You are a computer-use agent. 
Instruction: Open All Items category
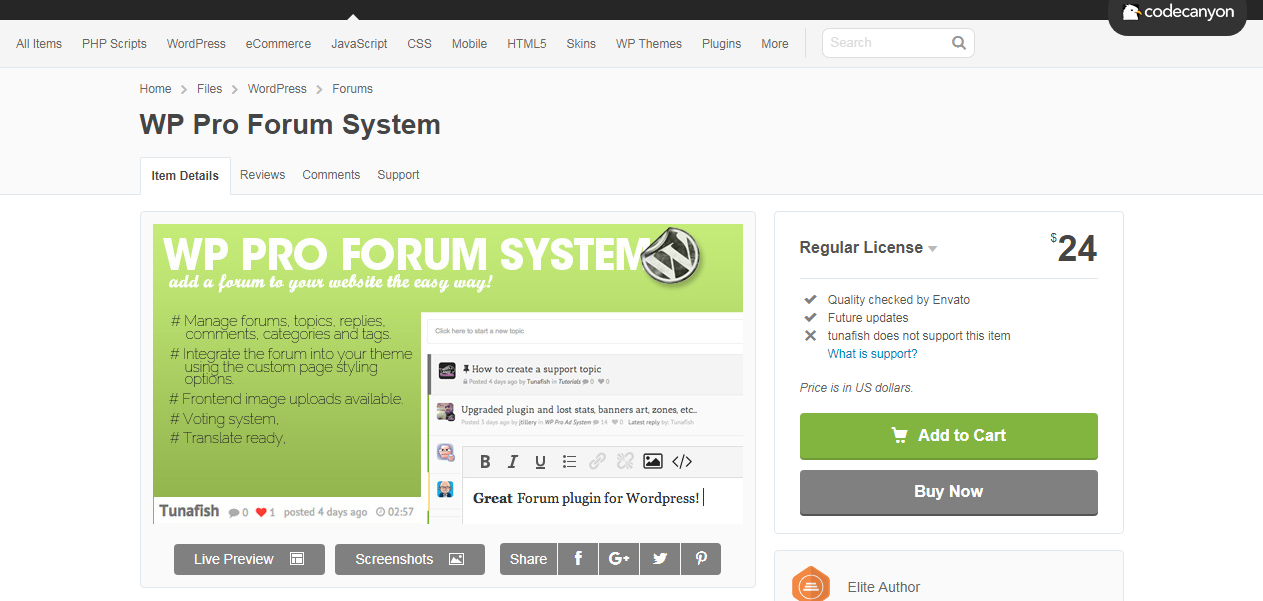point(39,44)
